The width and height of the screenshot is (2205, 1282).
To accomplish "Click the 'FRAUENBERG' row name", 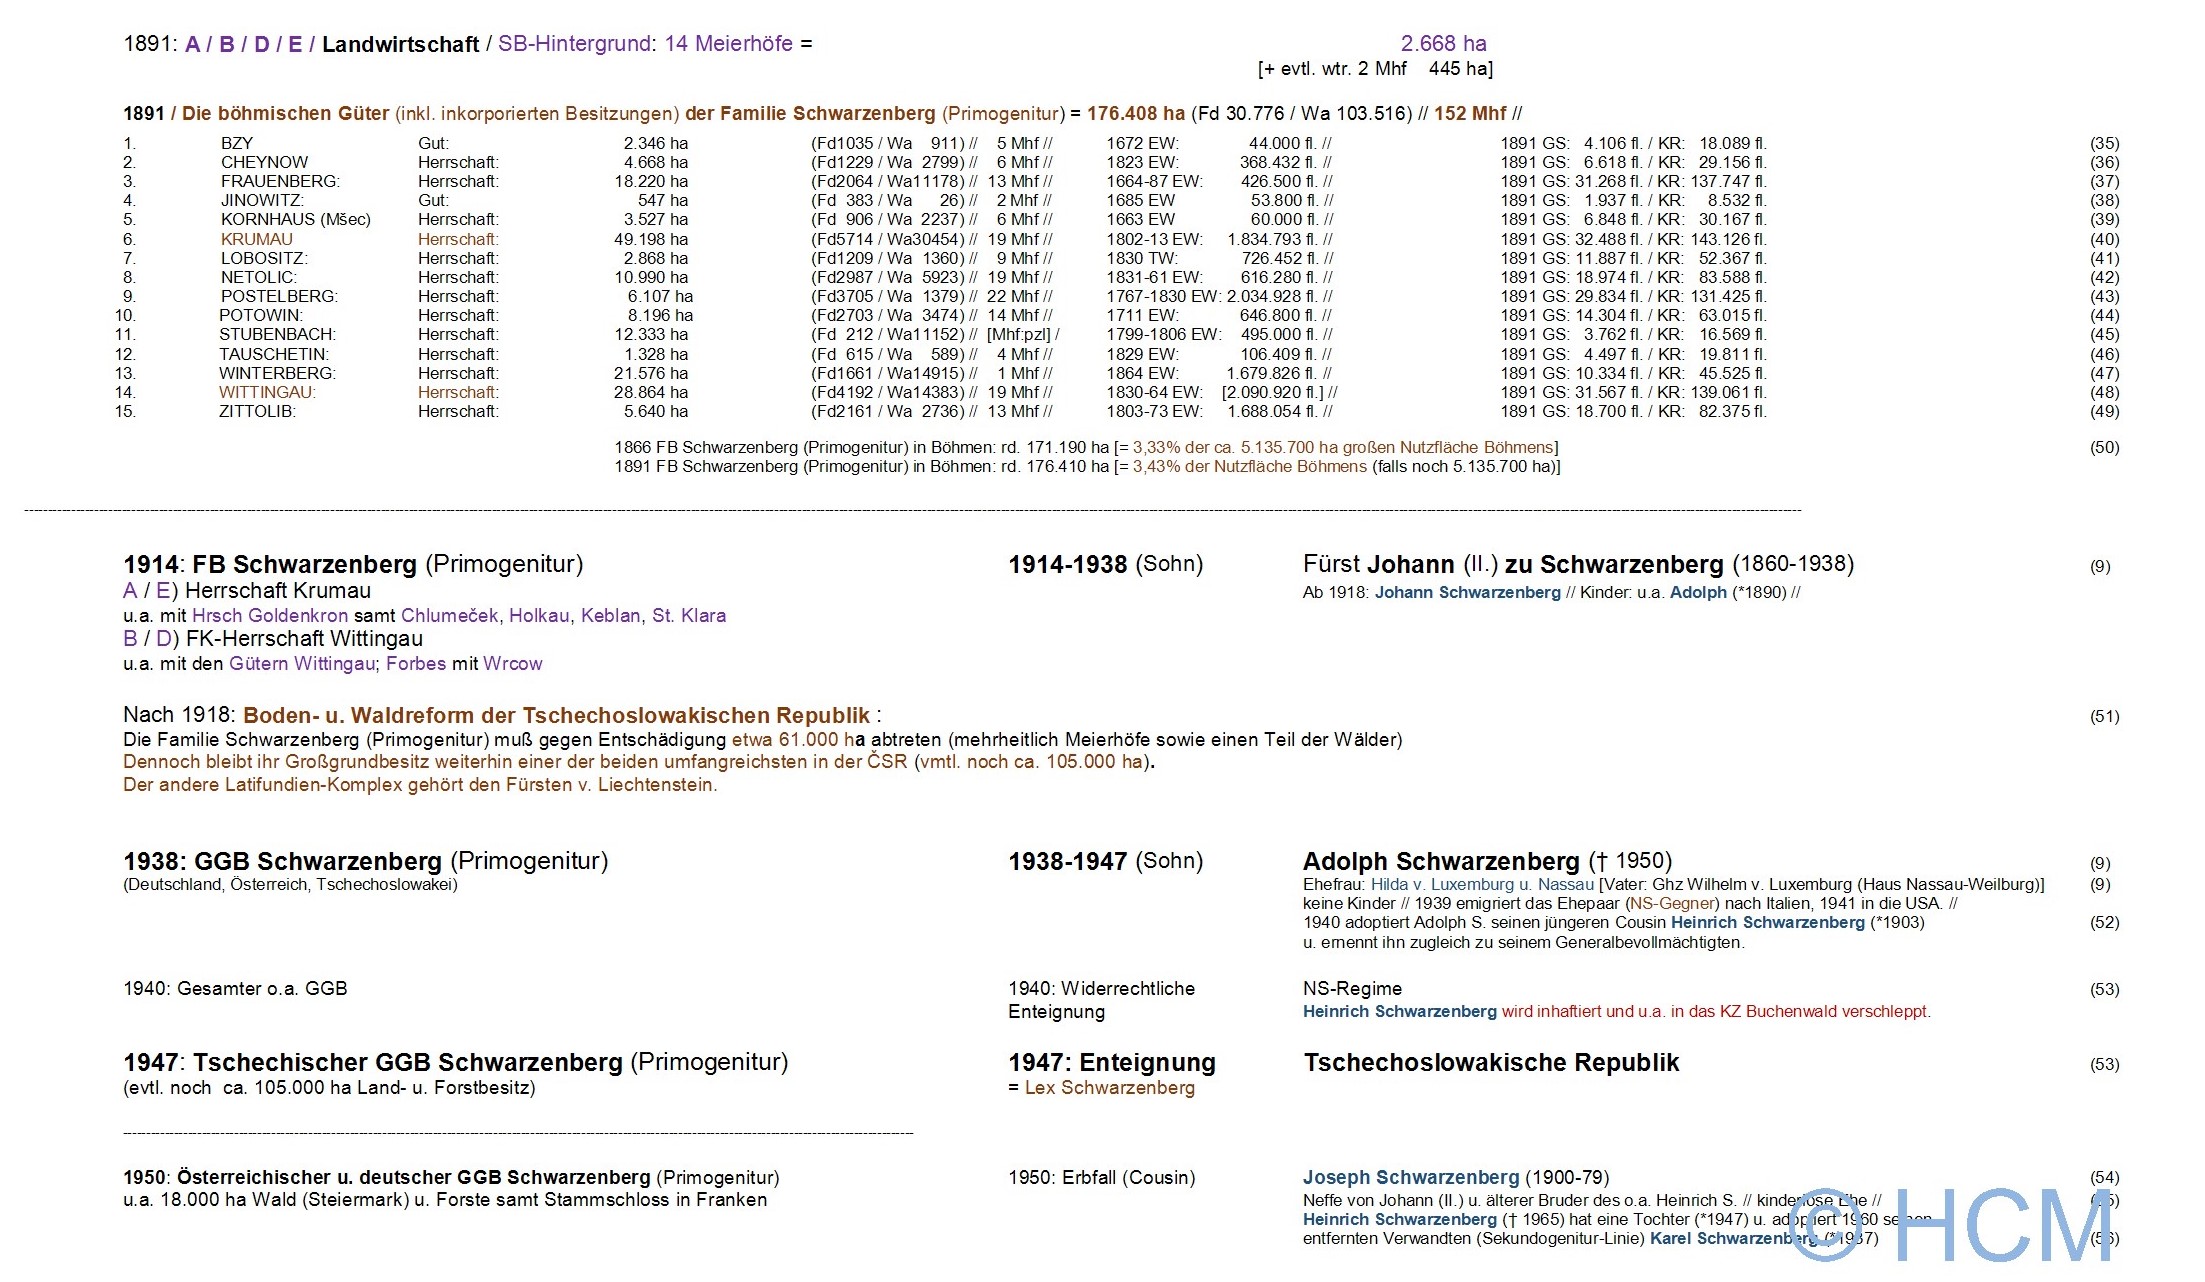I will [x=280, y=181].
